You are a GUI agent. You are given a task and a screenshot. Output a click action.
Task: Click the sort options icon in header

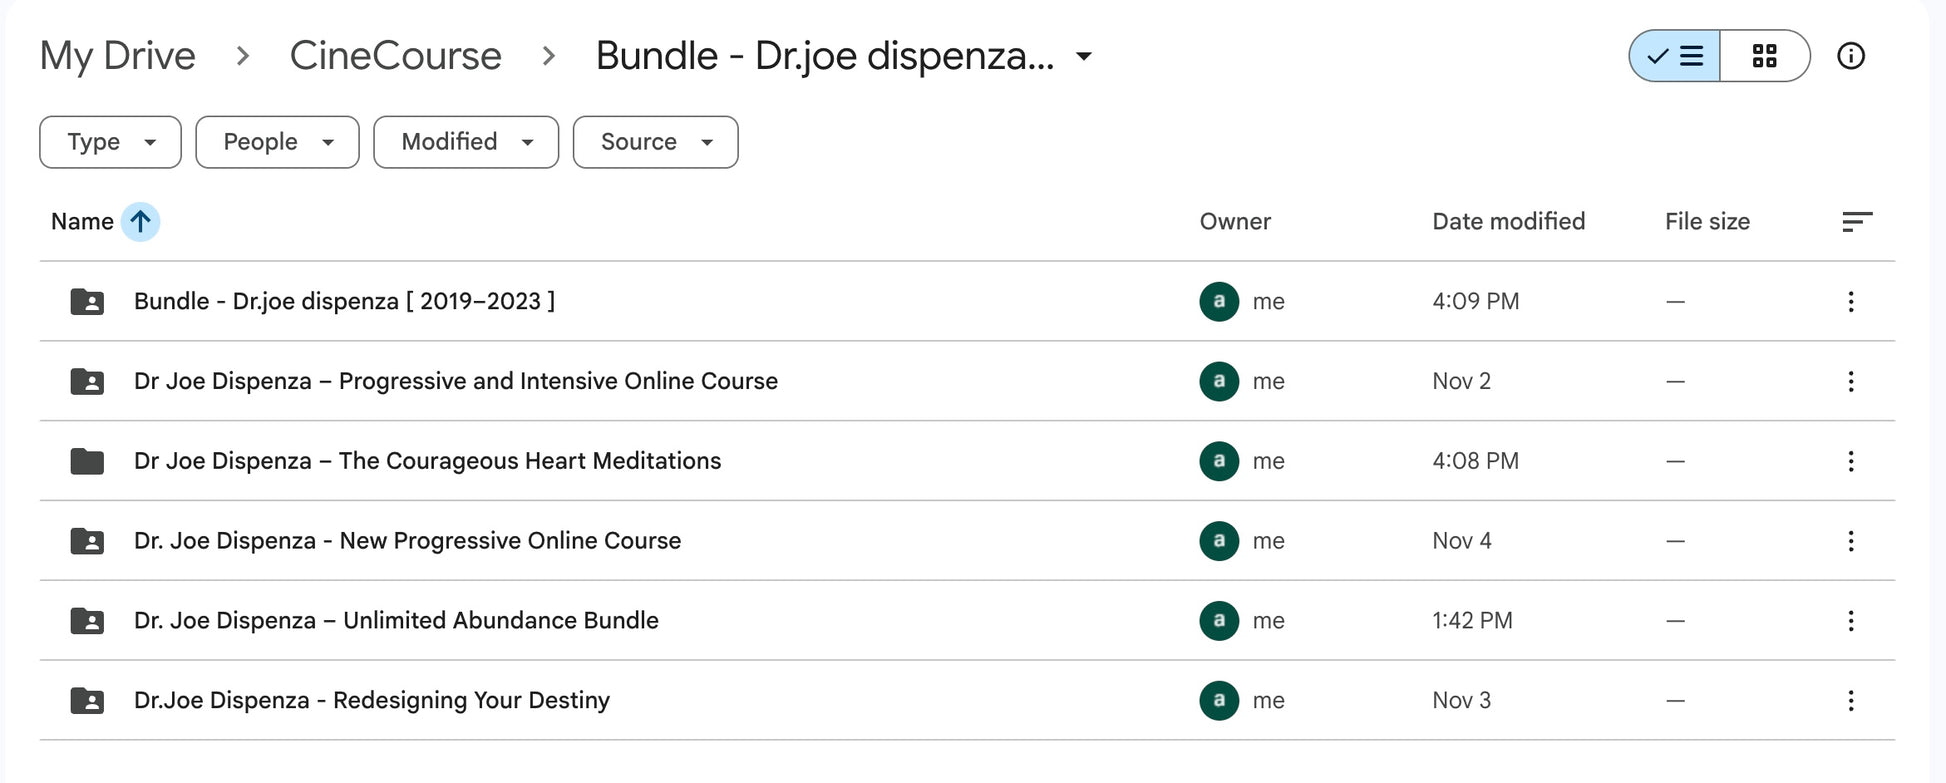pyautogui.click(x=1856, y=222)
